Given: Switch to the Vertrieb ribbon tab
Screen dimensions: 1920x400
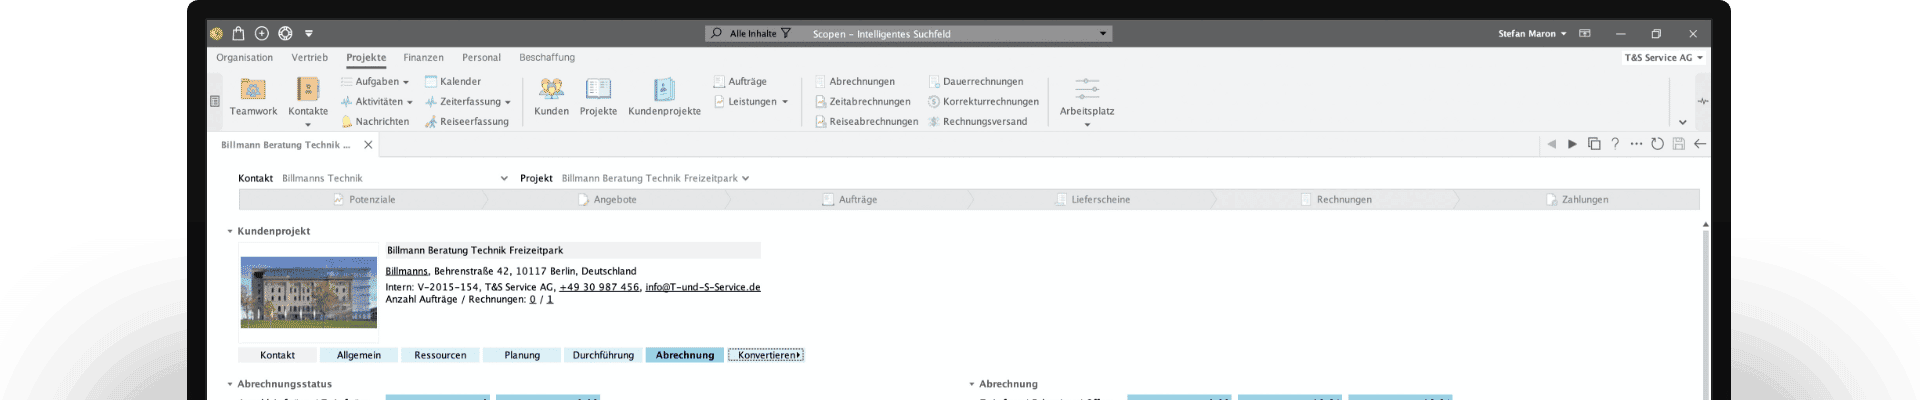Looking at the screenshot, I should [309, 58].
